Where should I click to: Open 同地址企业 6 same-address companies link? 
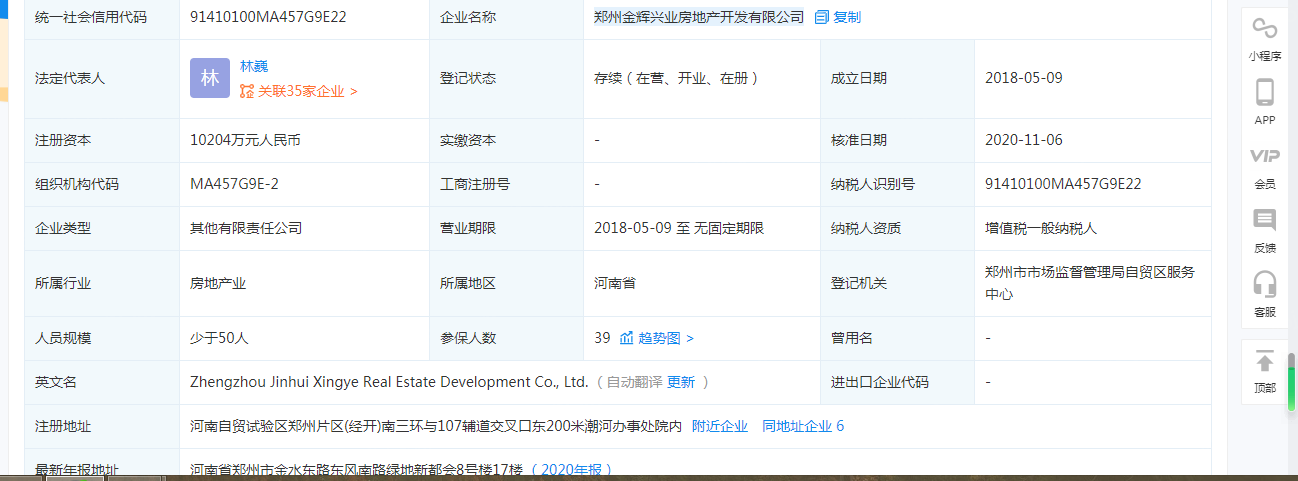click(x=802, y=426)
